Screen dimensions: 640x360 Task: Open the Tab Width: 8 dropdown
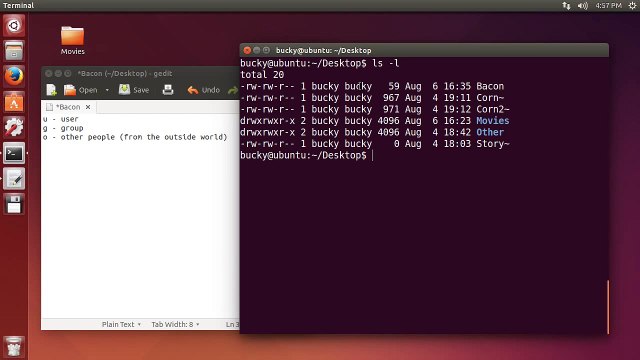point(176,324)
